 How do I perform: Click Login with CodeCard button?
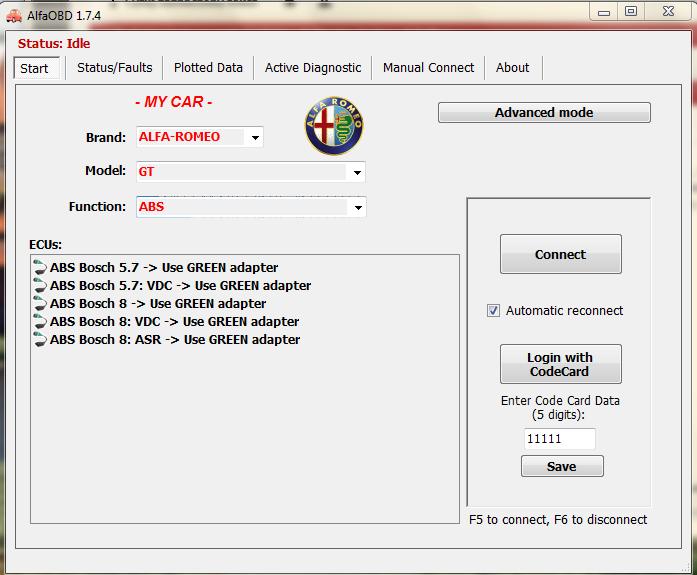point(561,364)
